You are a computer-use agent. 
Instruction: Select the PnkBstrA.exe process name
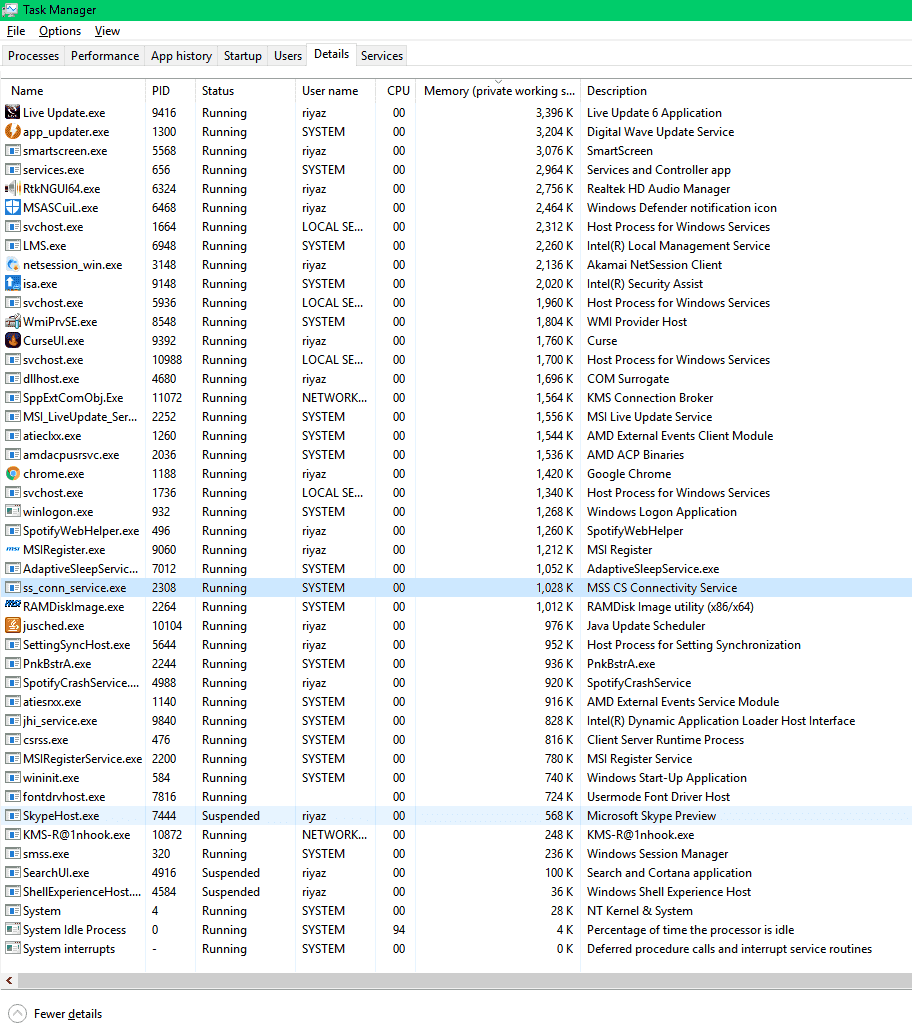click(57, 663)
